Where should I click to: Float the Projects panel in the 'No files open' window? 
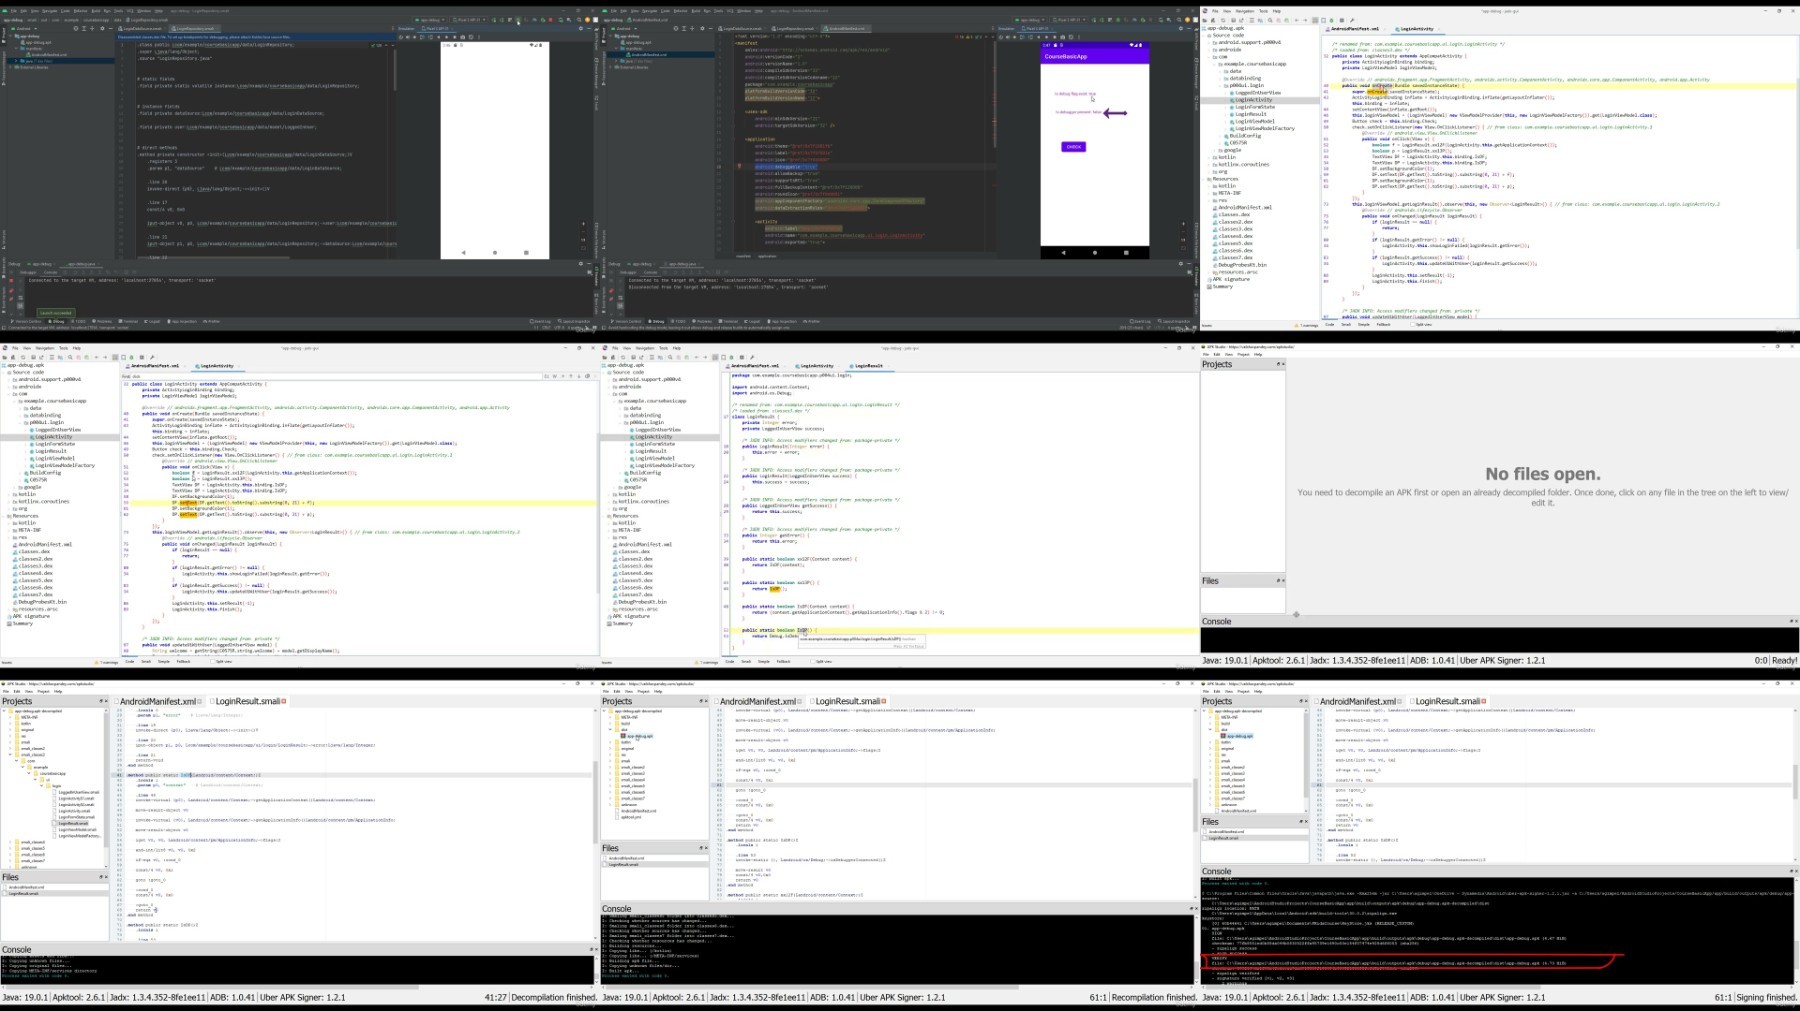(x=1277, y=364)
